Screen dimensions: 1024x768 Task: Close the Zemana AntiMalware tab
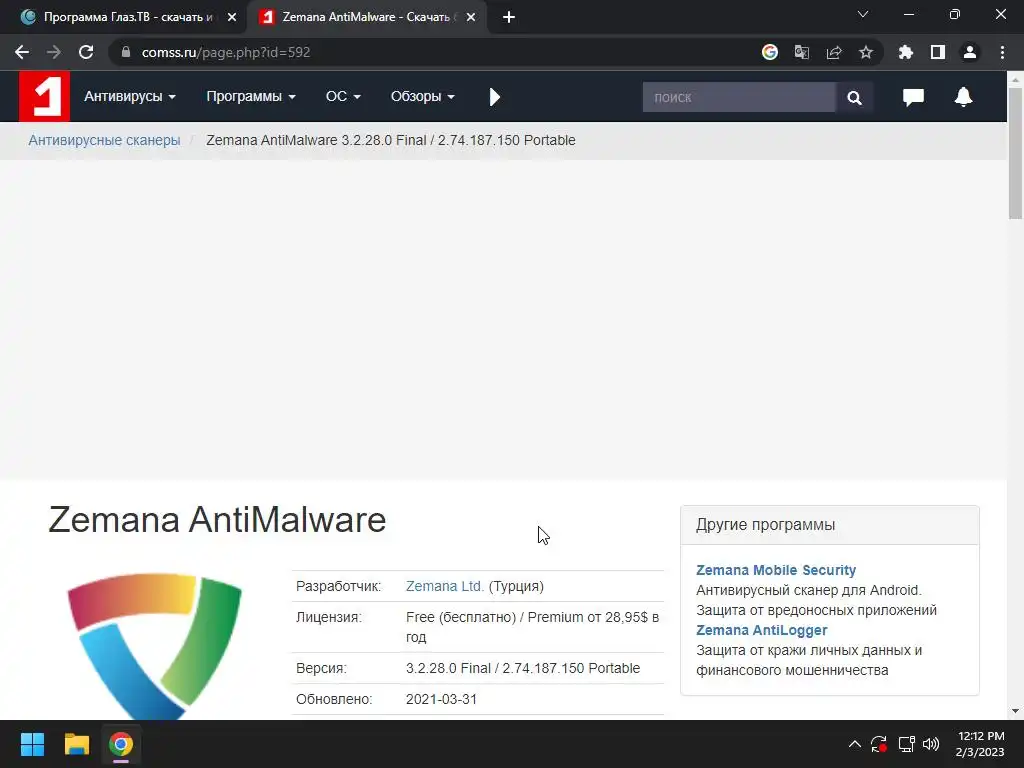[x=471, y=17]
